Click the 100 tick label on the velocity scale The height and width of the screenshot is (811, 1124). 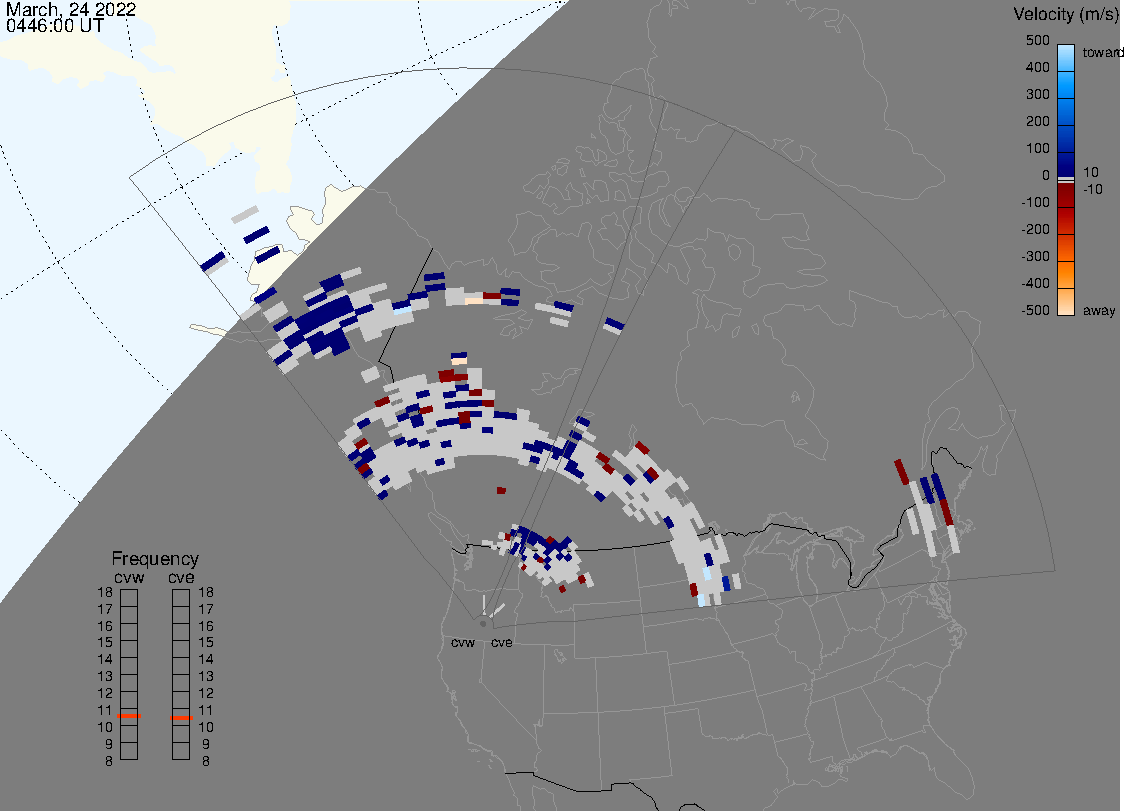pos(1037,148)
